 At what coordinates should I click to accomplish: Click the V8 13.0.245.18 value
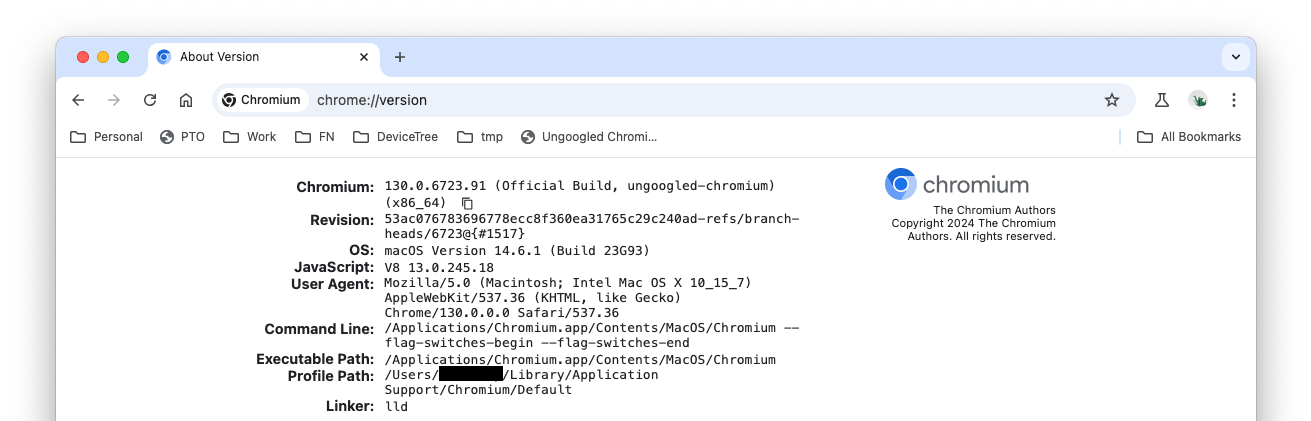pos(439,268)
